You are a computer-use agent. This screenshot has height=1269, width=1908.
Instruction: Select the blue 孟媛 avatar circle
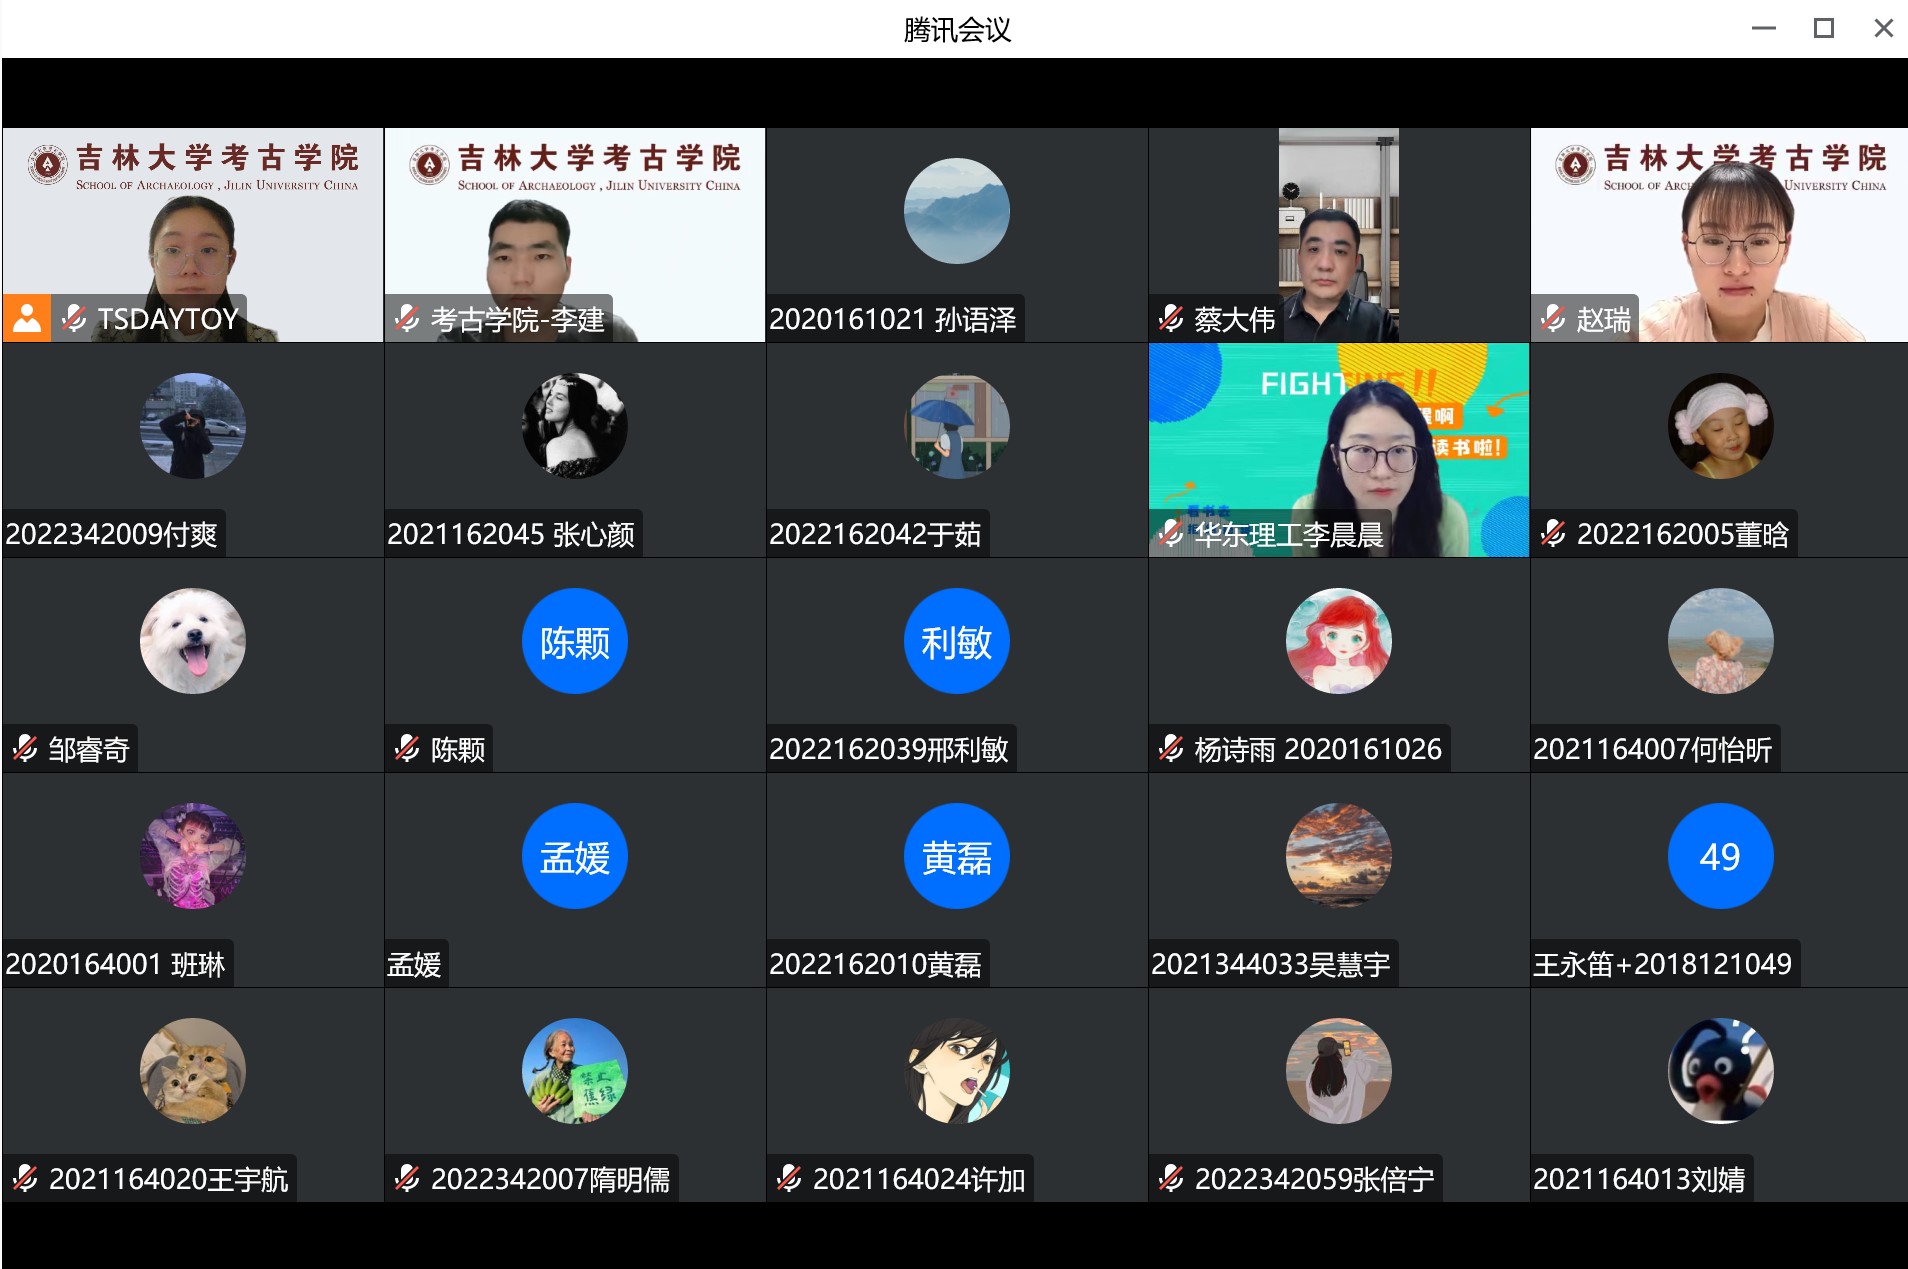[x=574, y=856]
